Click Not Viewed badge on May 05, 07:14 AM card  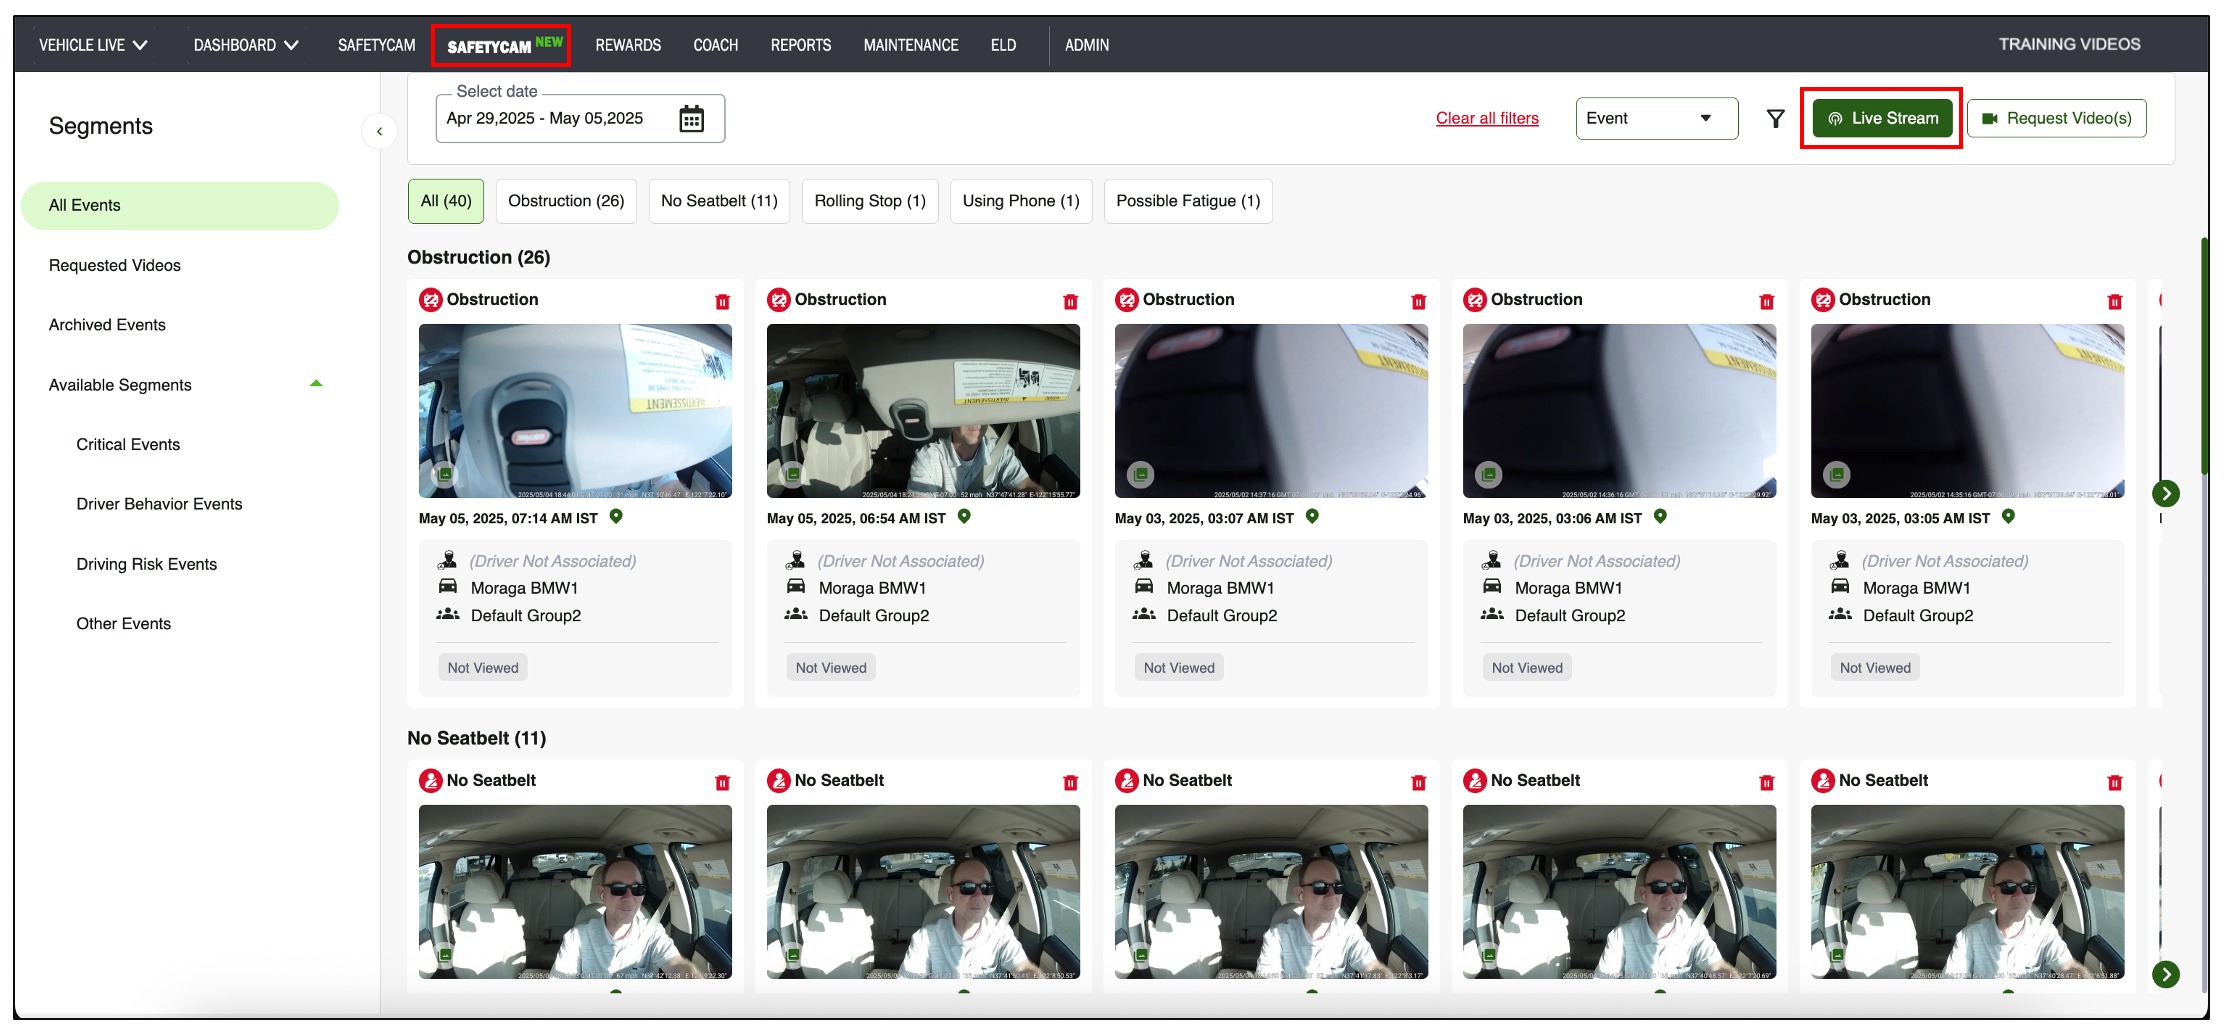point(483,667)
